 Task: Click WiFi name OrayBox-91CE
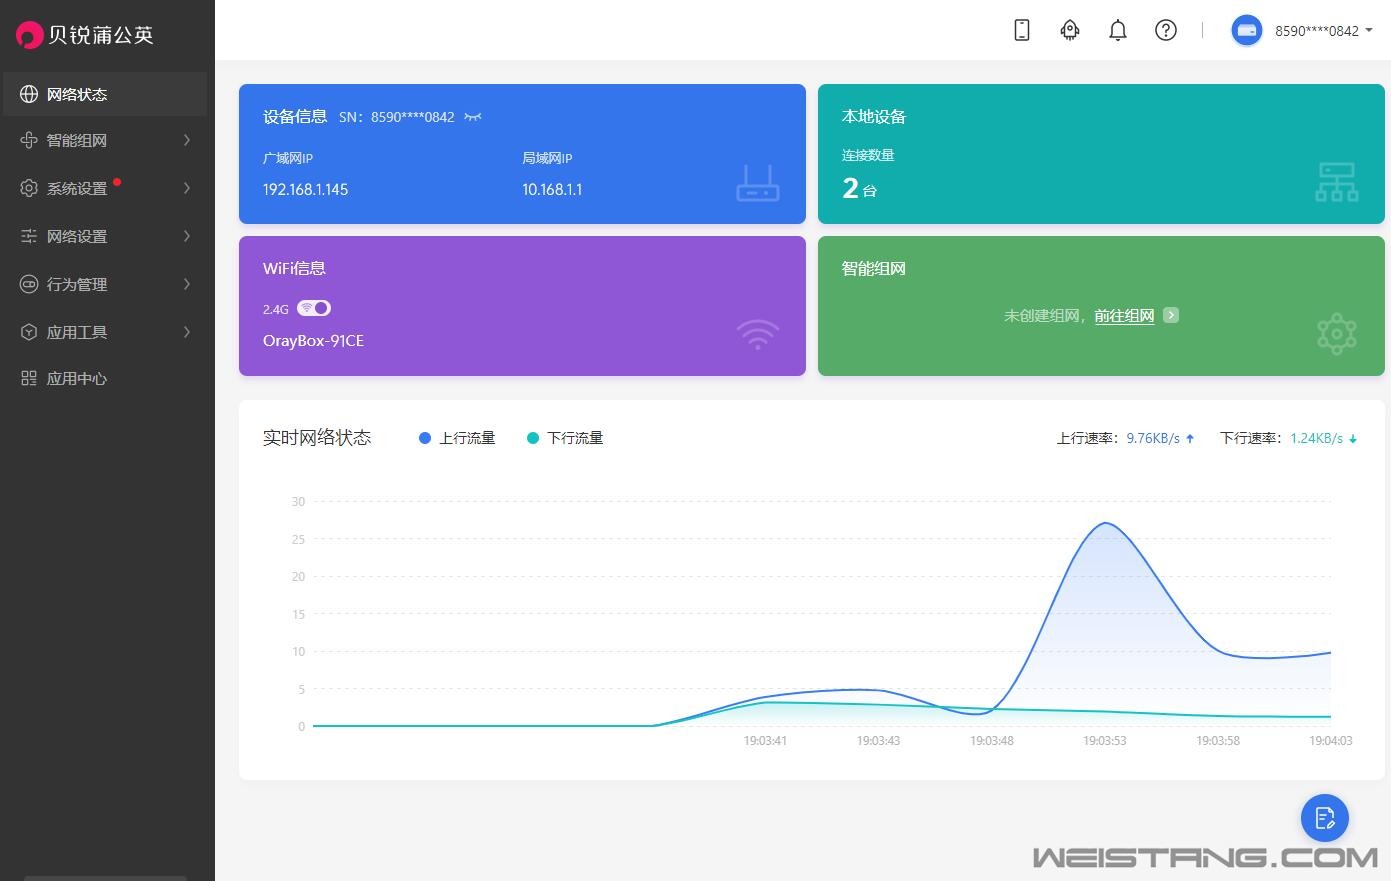pyautogui.click(x=313, y=341)
